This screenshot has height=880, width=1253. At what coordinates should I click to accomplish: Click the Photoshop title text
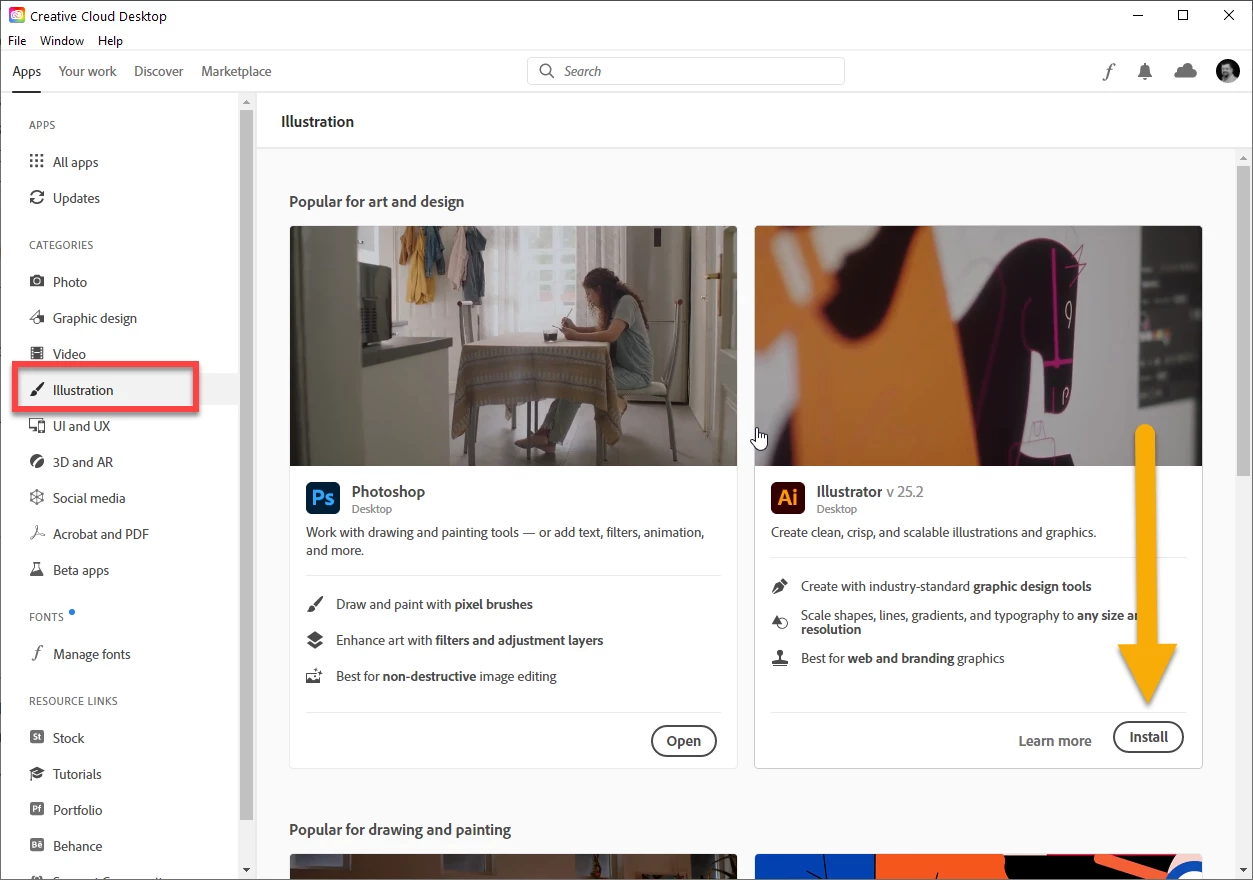pos(388,491)
